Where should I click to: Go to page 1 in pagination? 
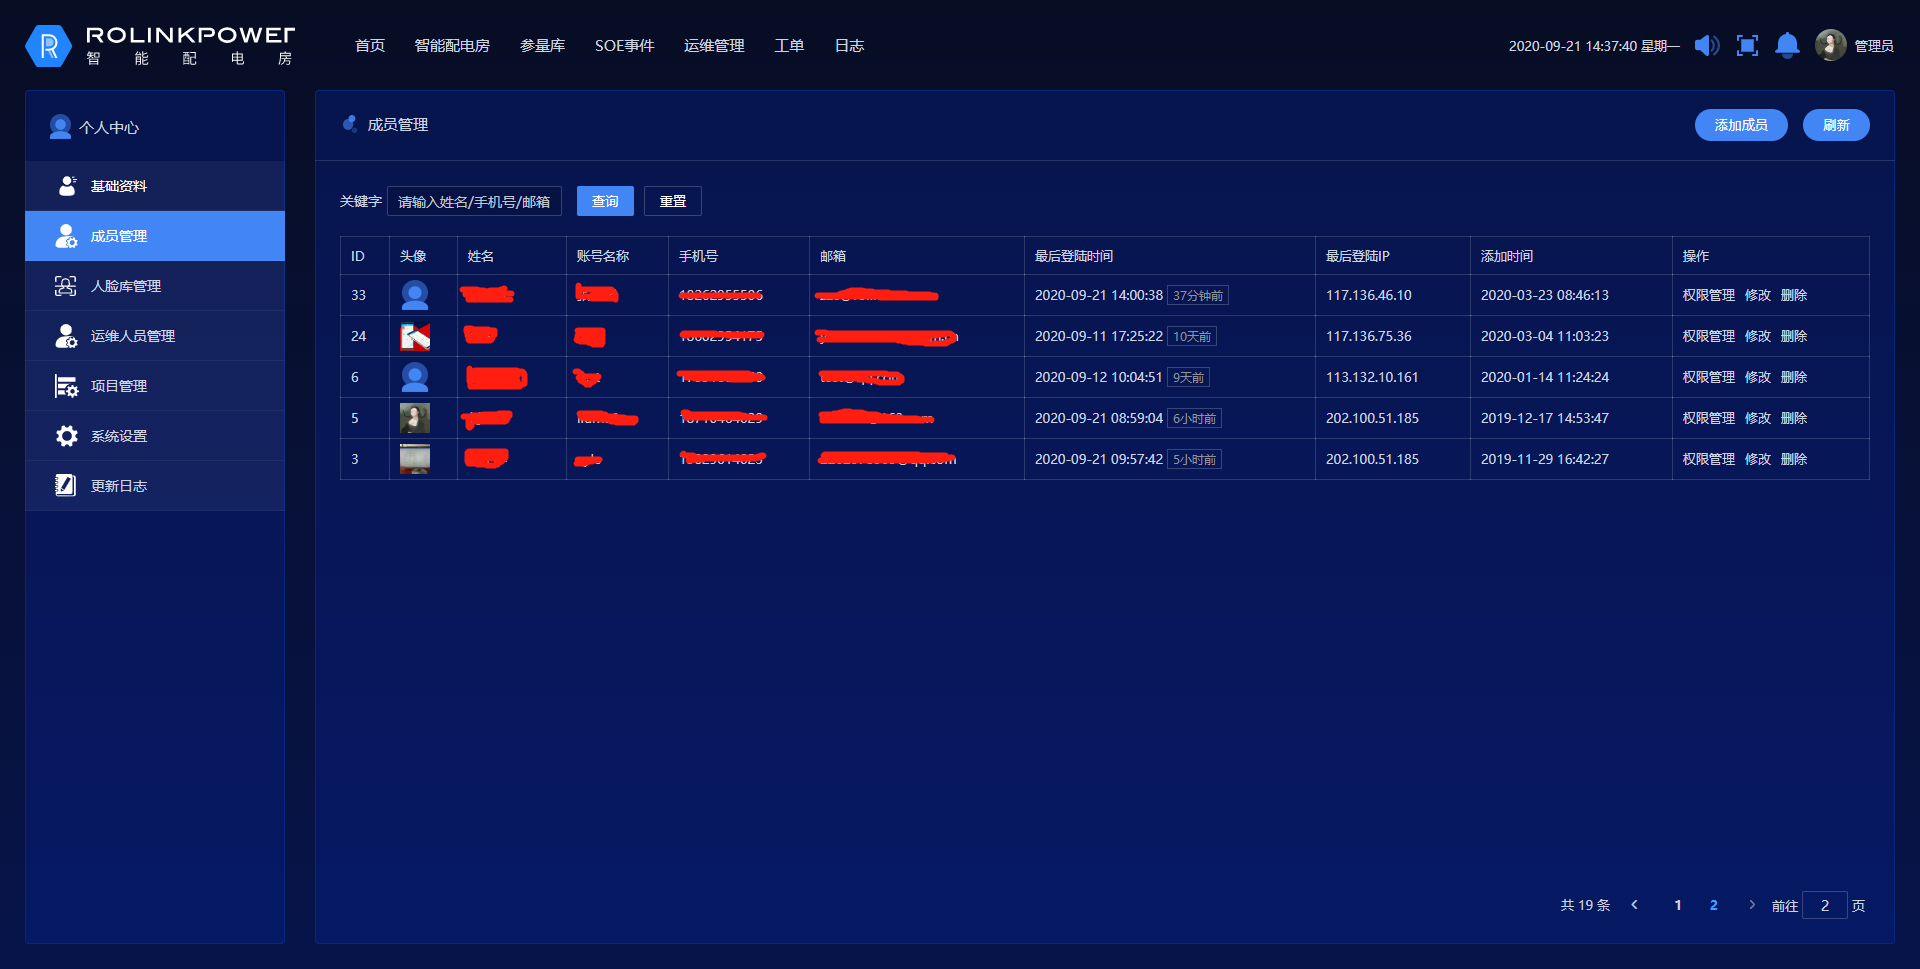1678,905
